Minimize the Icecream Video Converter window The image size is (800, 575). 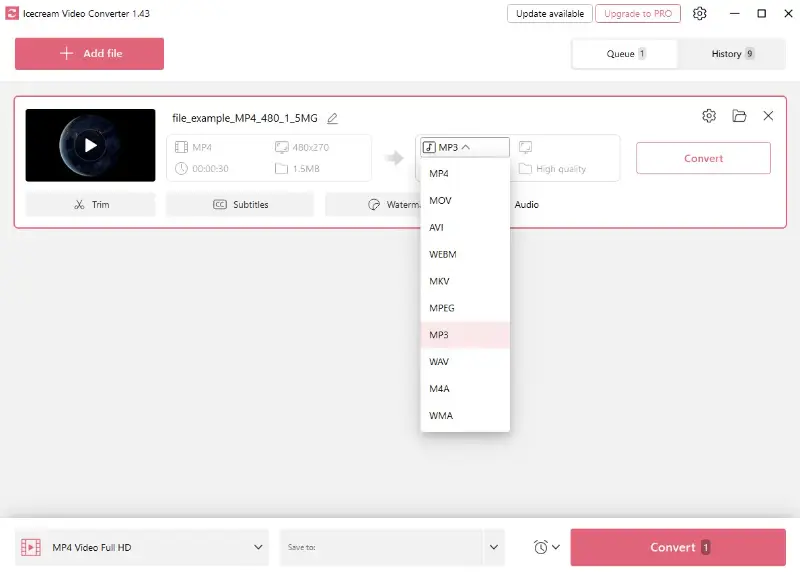(x=734, y=14)
